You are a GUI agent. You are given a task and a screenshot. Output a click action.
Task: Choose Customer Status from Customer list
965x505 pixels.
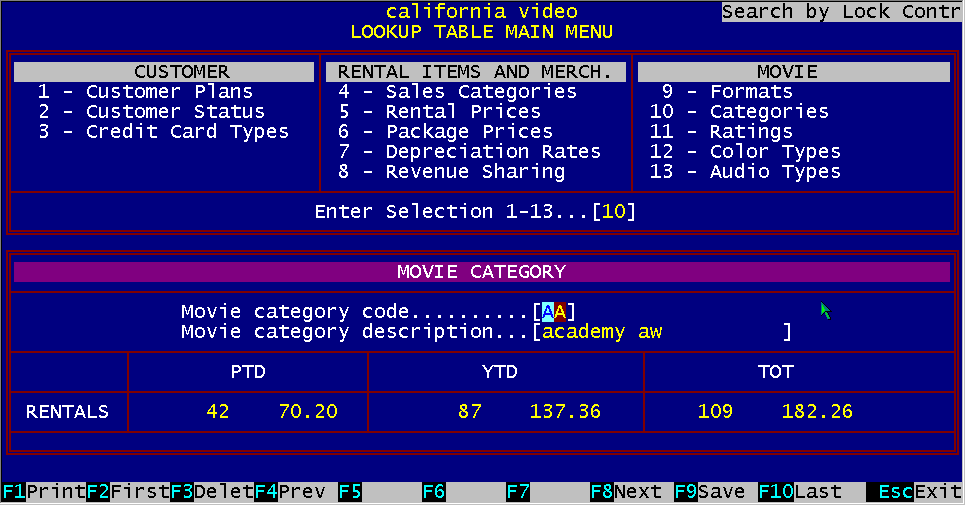(151, 112)
